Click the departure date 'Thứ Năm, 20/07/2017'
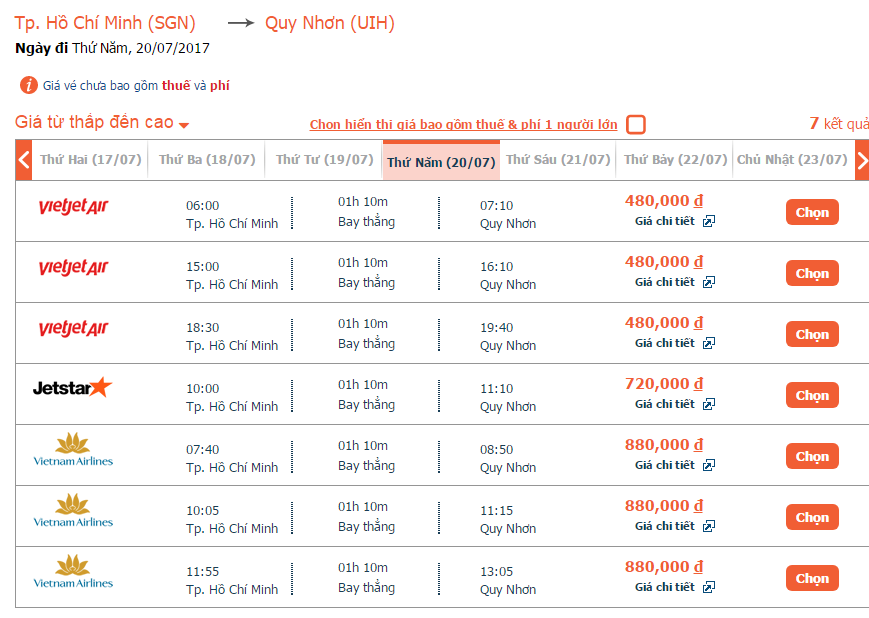The height and width of the screenshot is (618, 869). click(141, 48)
